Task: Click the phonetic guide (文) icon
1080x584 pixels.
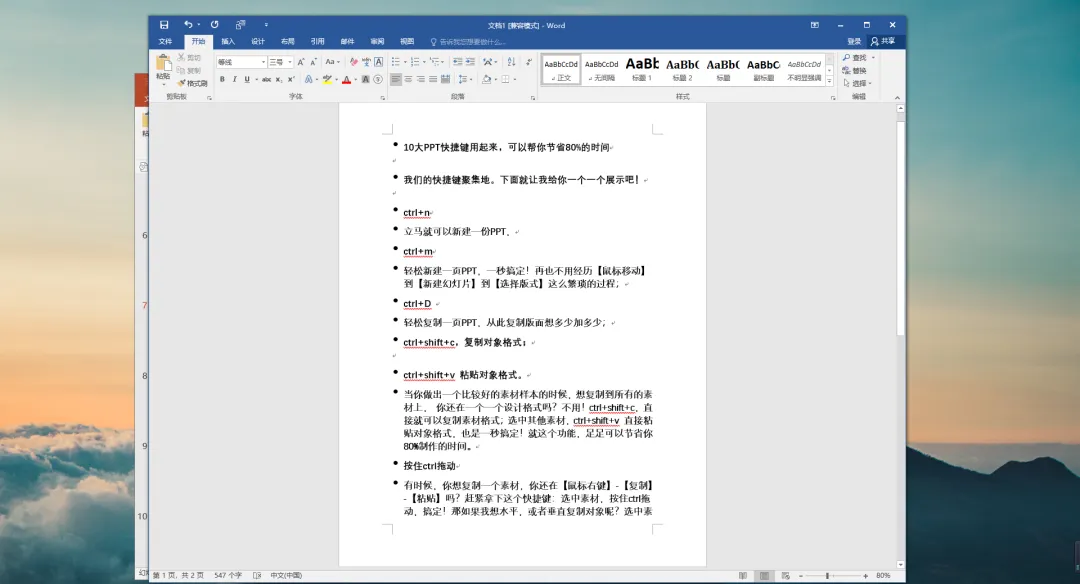Action: pyautogui.click(x=366, y=62)
